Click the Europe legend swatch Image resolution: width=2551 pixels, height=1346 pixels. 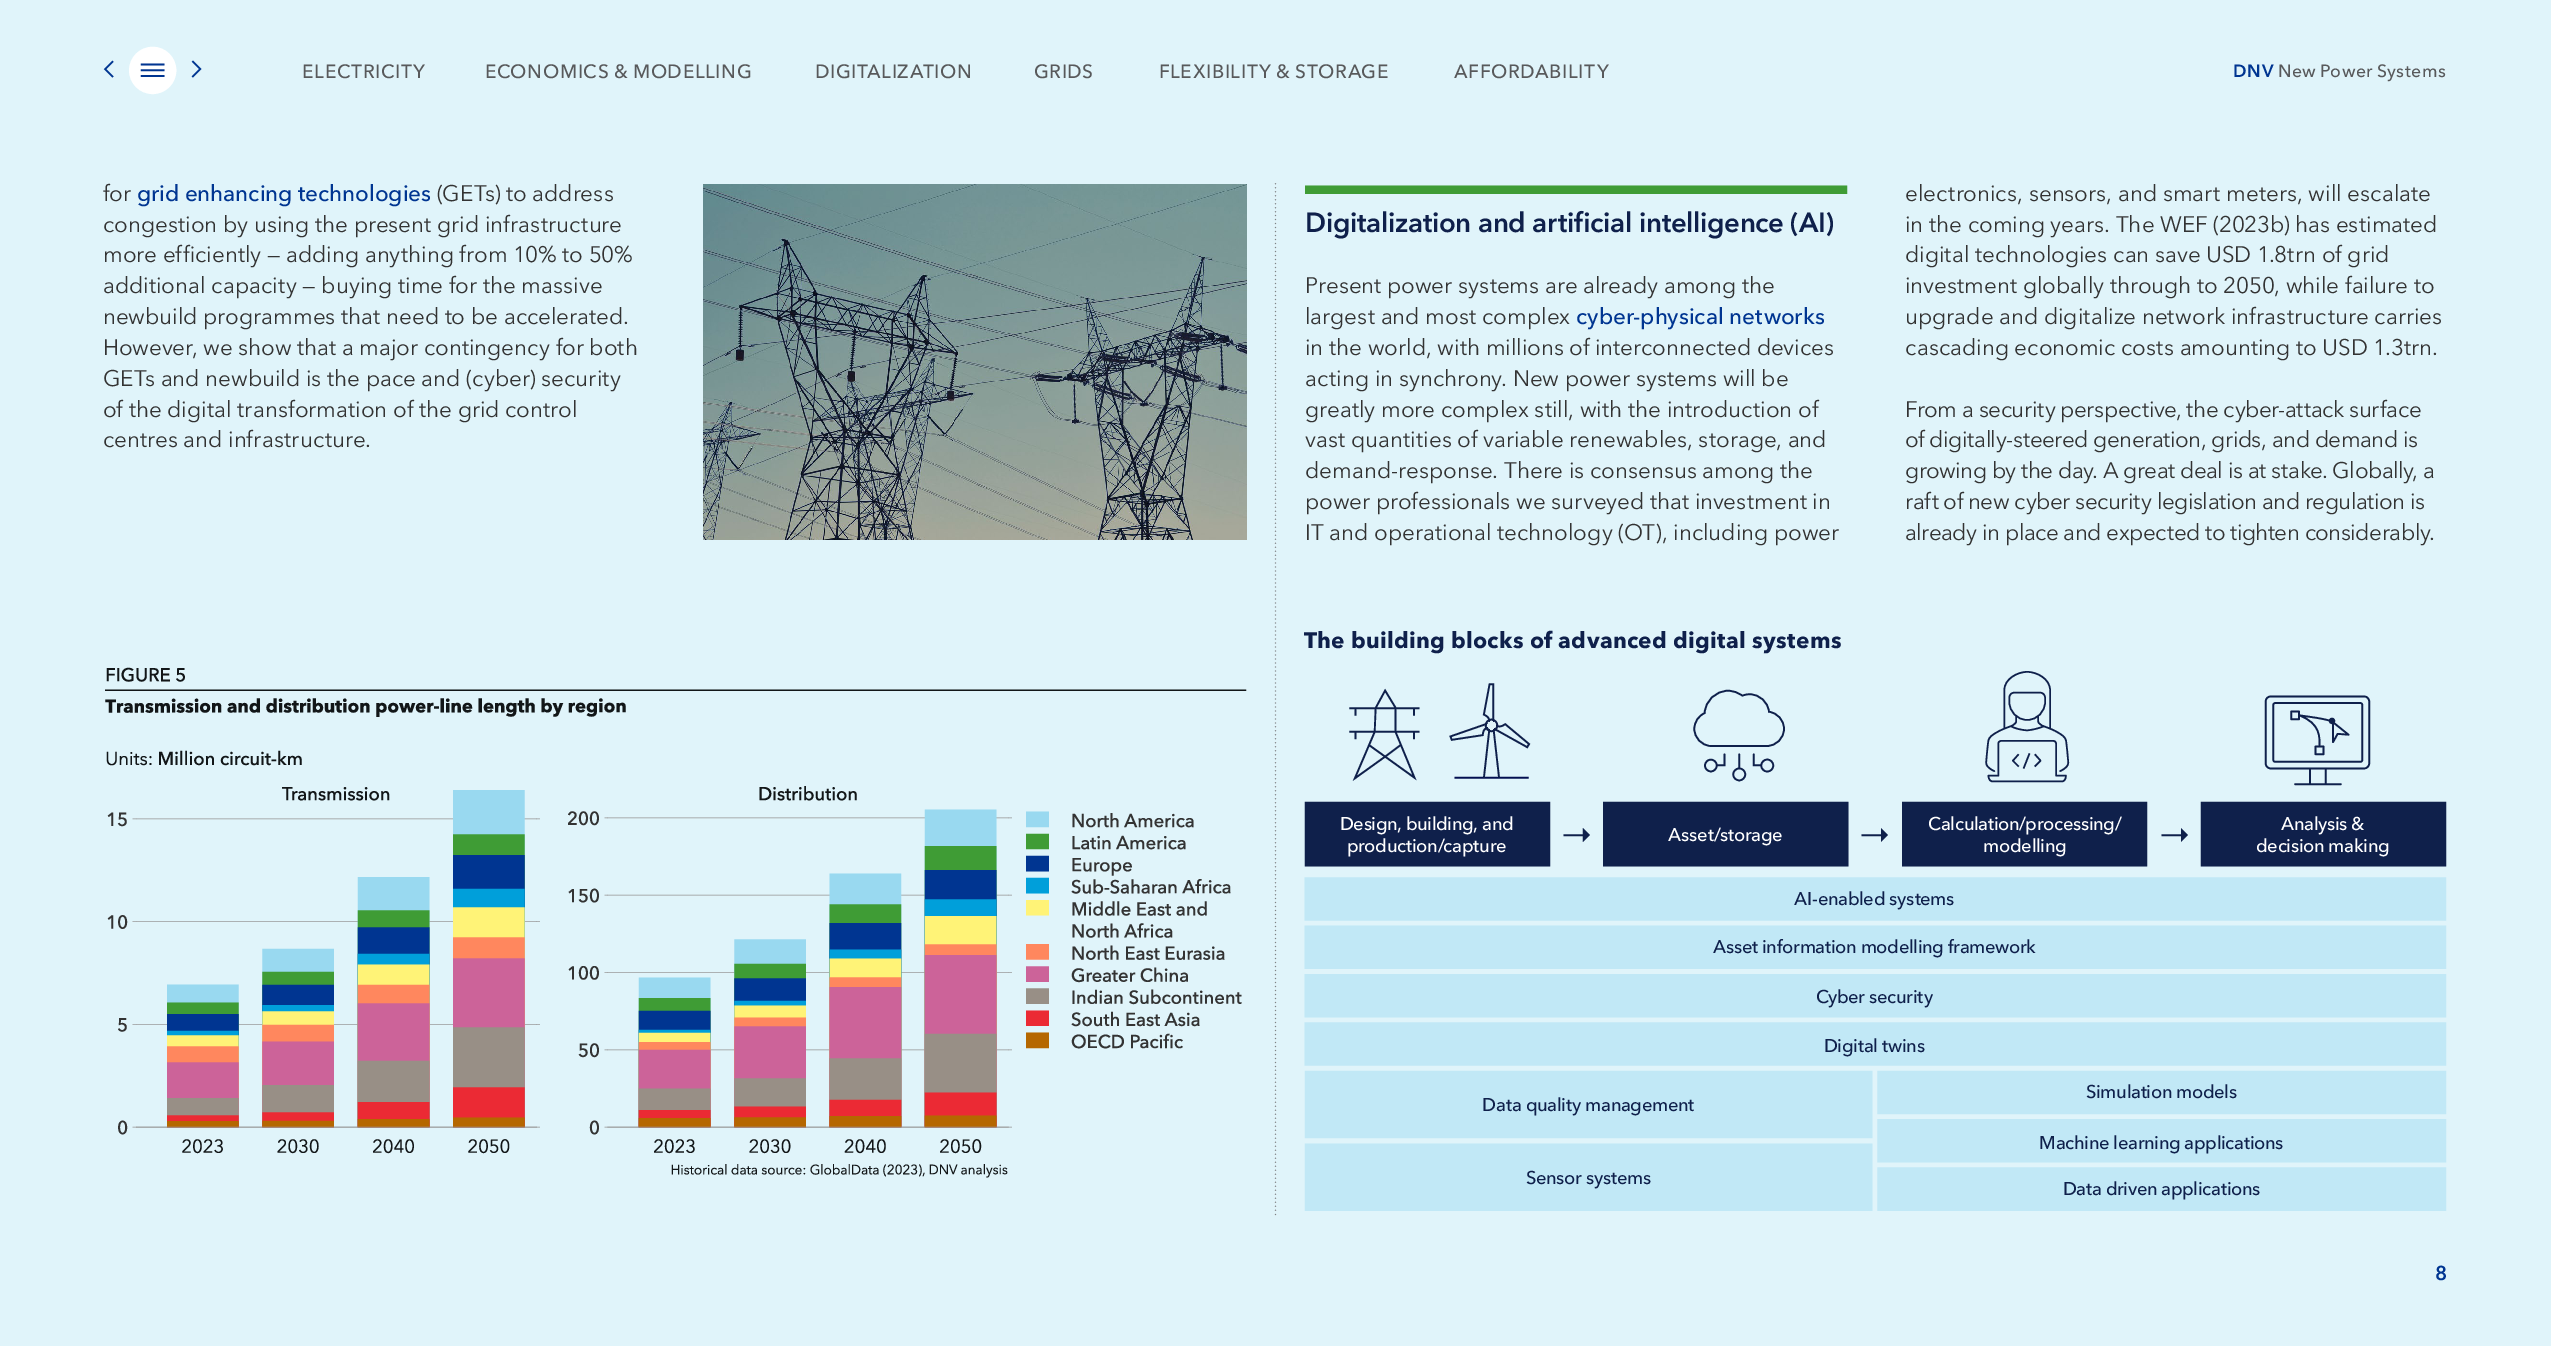pos(1037,864)
